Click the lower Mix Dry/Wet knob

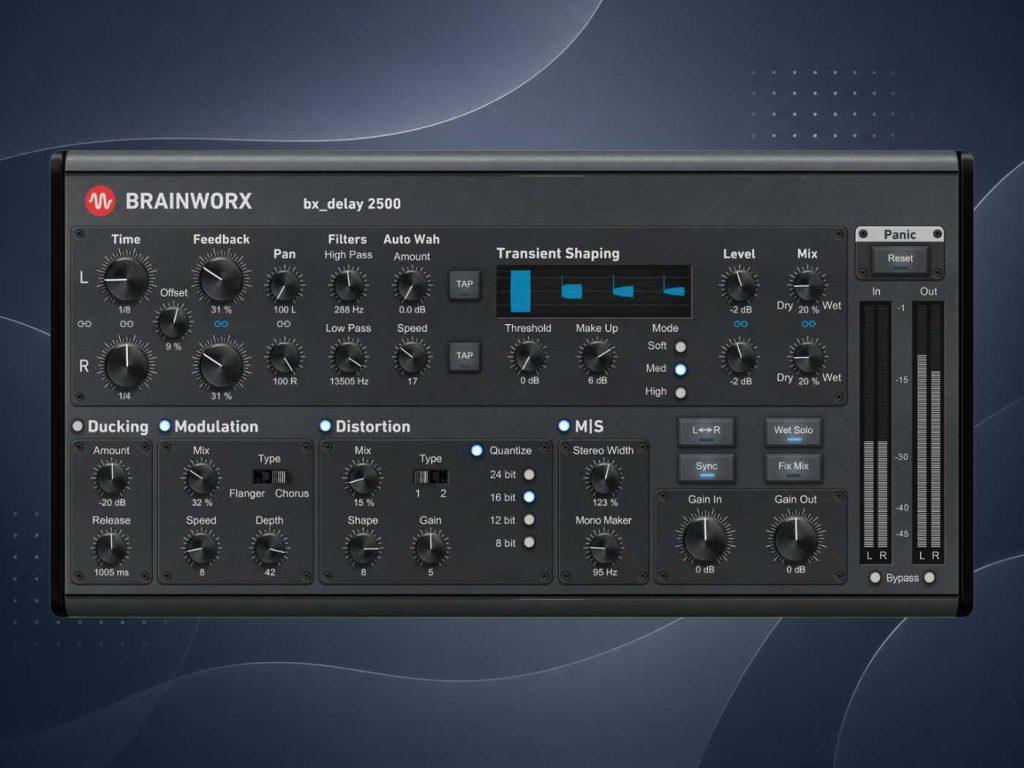[807, 357]
